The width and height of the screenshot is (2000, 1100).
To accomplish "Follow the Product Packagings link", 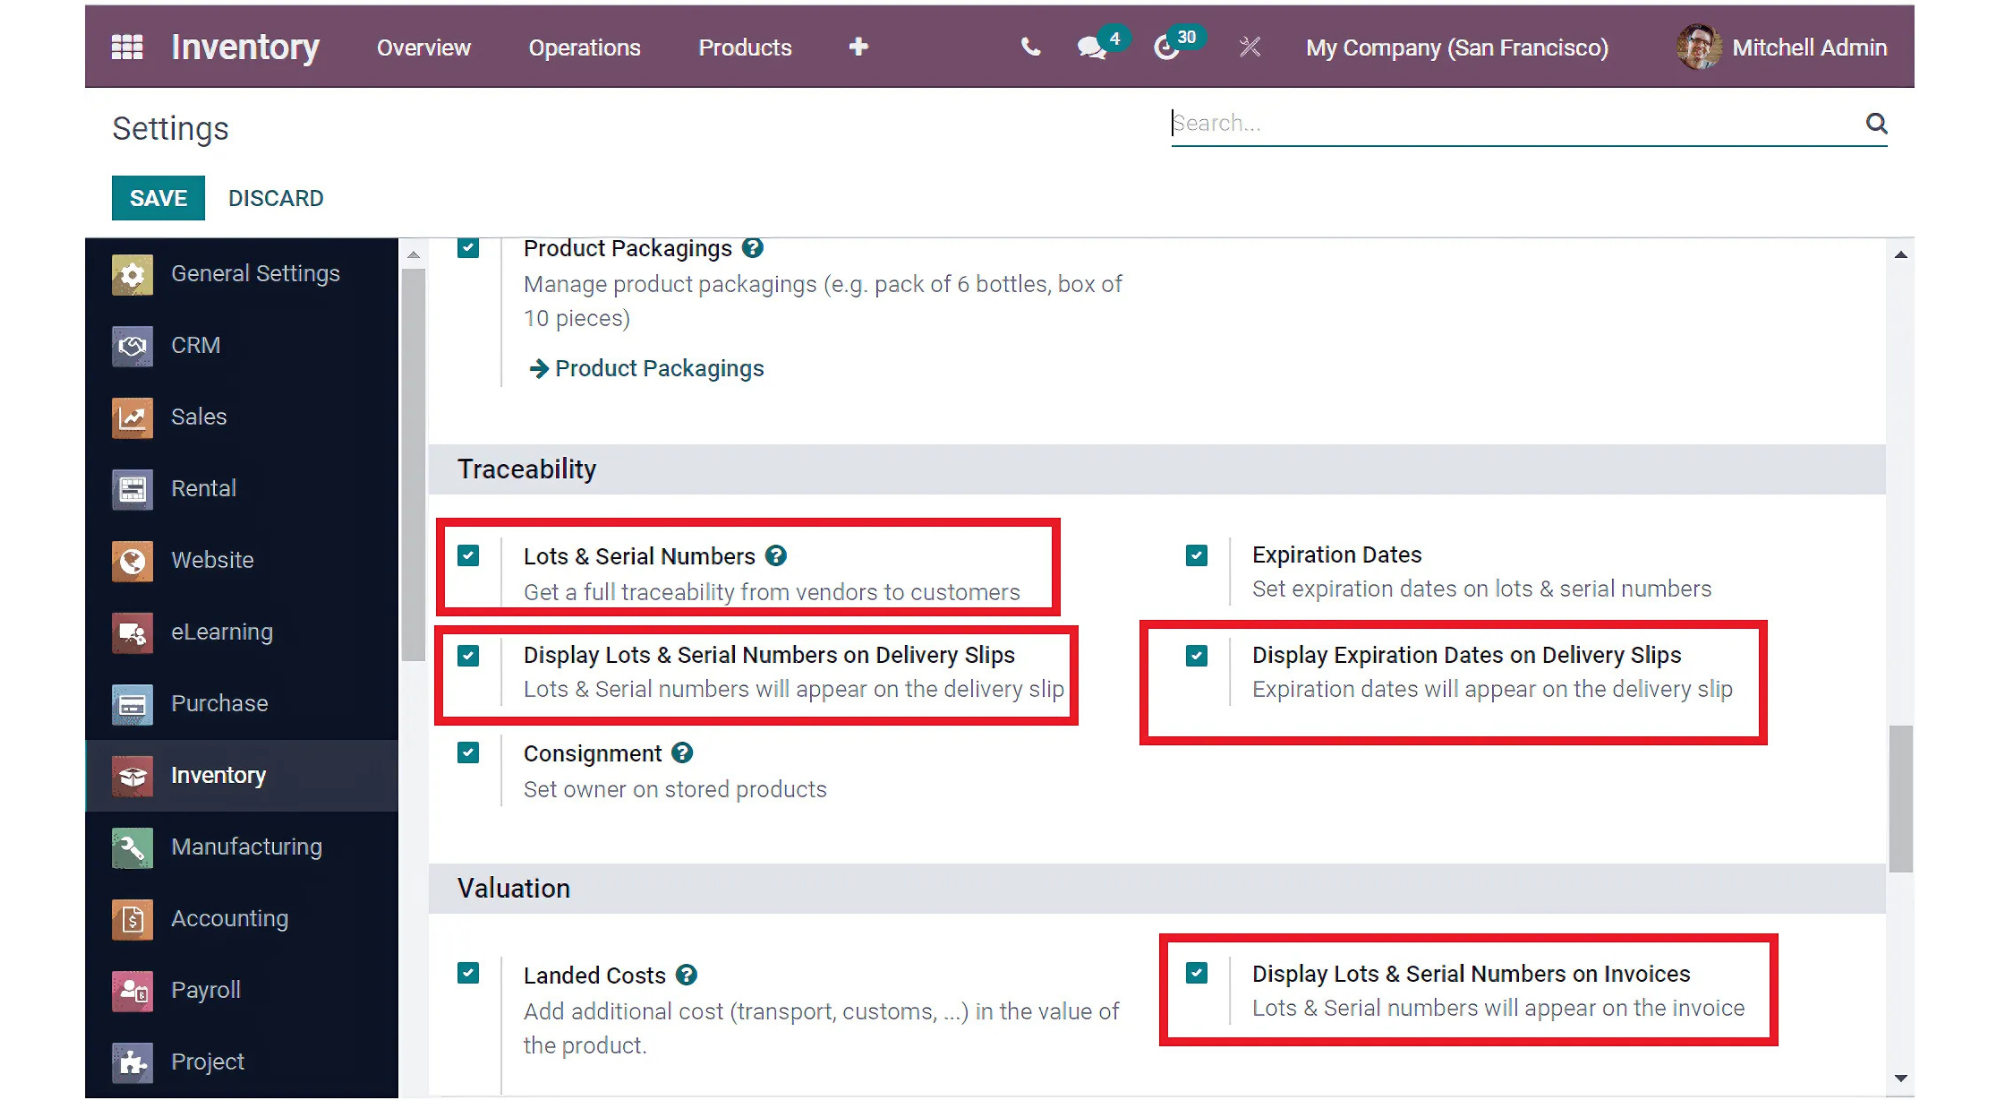I will [658, 368].
